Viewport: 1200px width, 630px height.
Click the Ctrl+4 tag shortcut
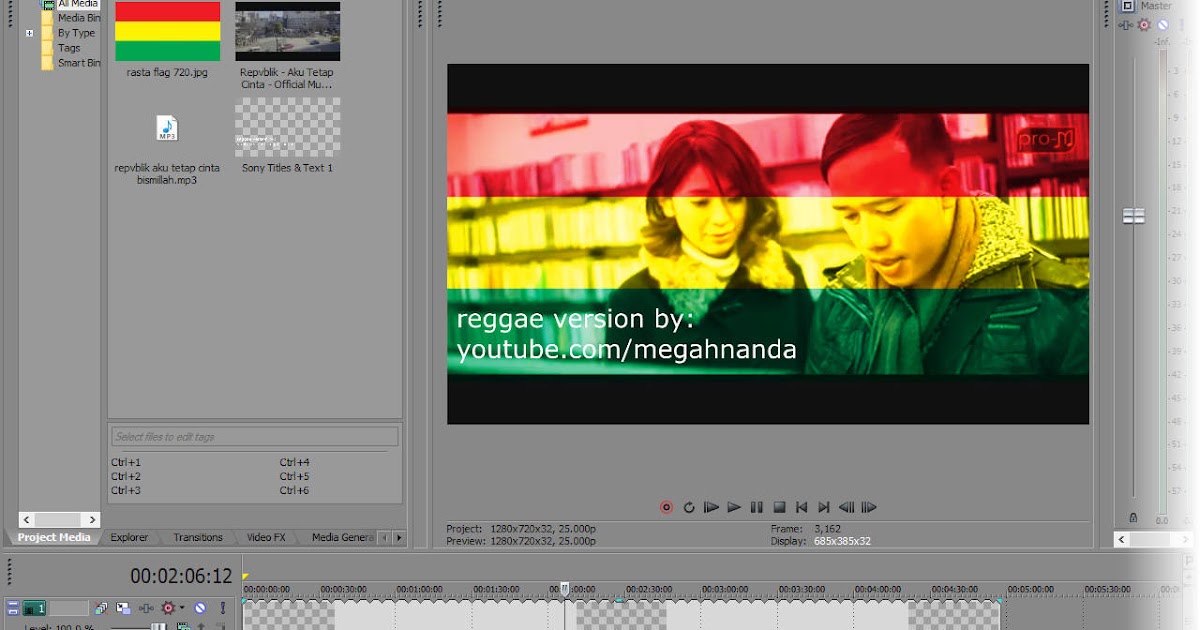pos(294,462)
